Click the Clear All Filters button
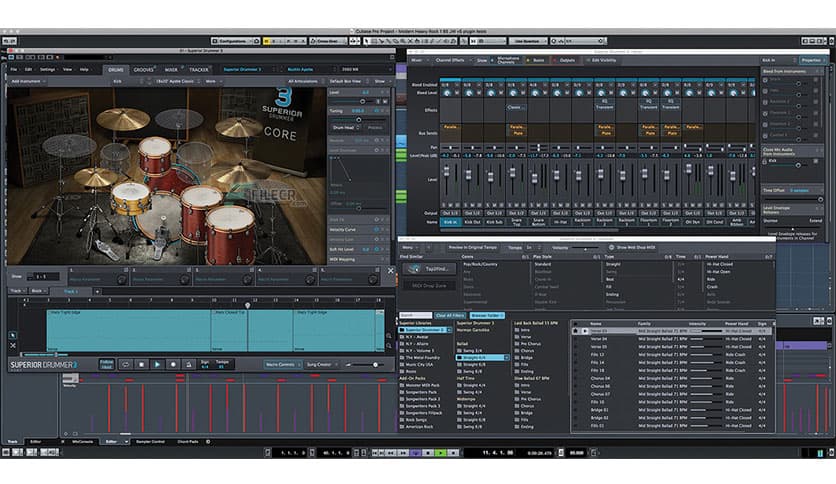836x484 pixels. tap(450, 316)
